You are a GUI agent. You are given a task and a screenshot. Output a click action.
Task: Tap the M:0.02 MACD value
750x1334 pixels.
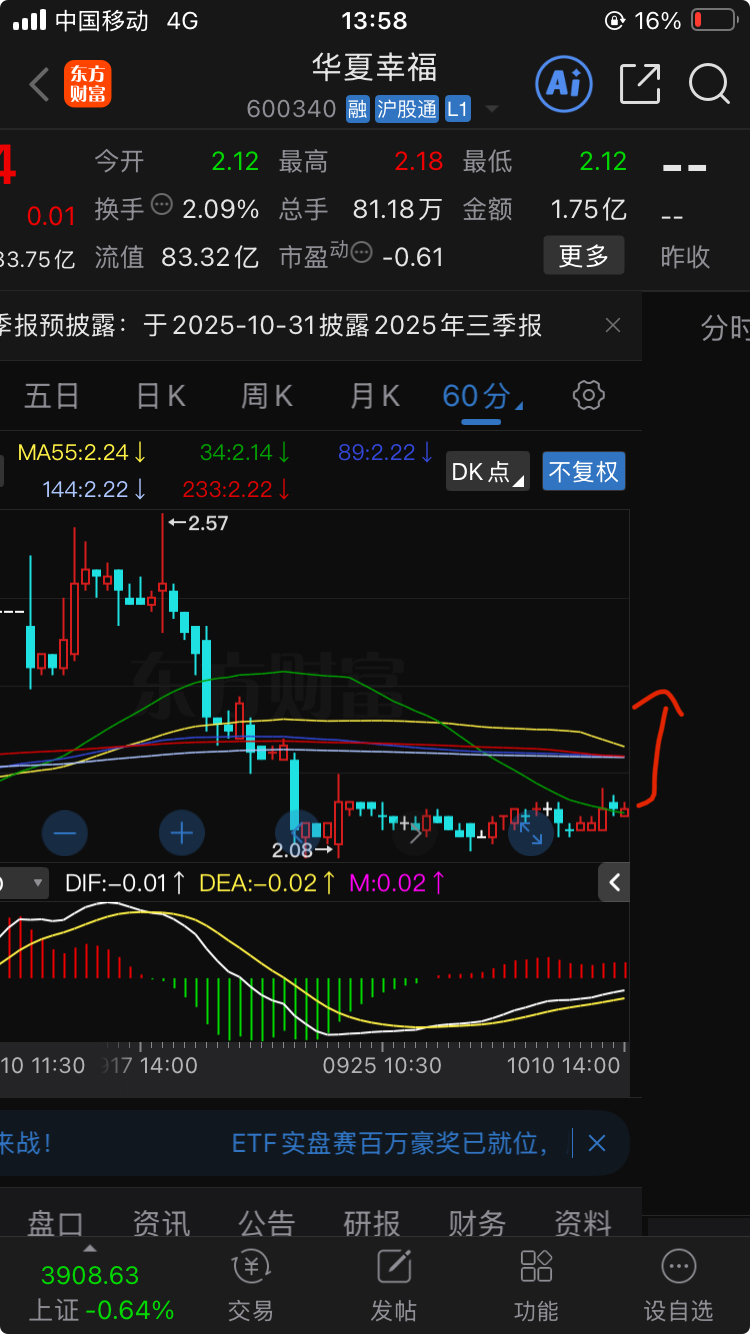coord(397,883)
